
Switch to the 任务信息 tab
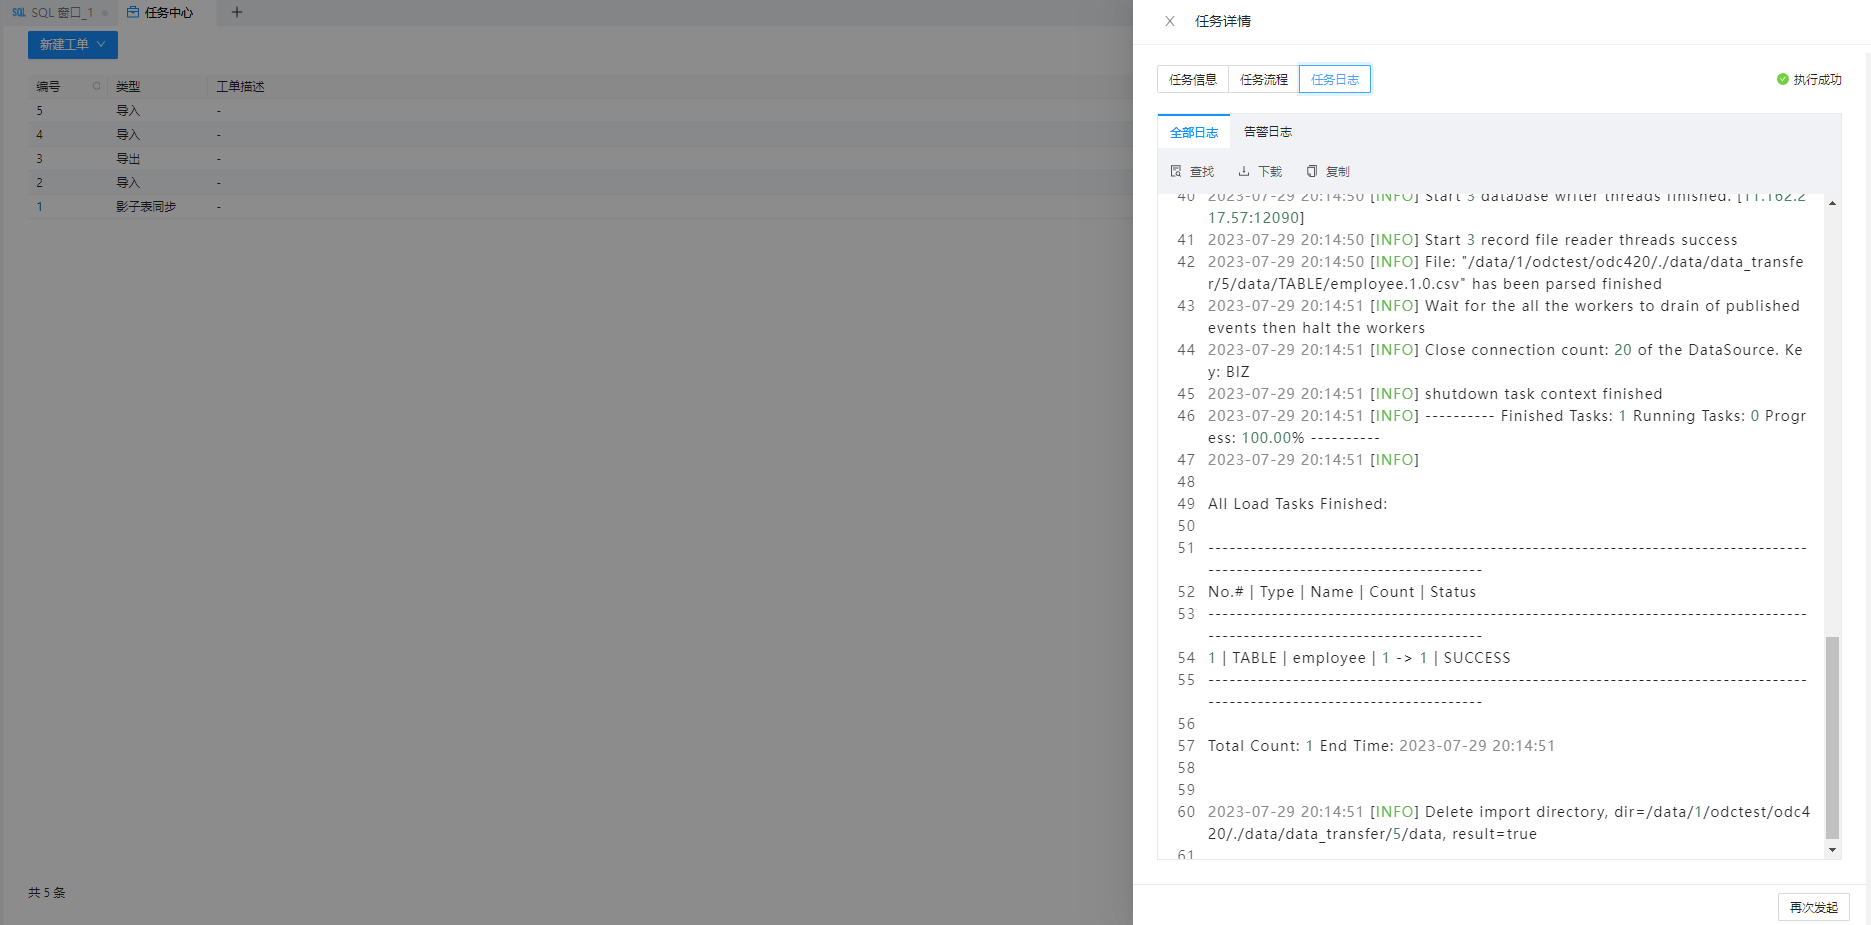click(1193, 80)
